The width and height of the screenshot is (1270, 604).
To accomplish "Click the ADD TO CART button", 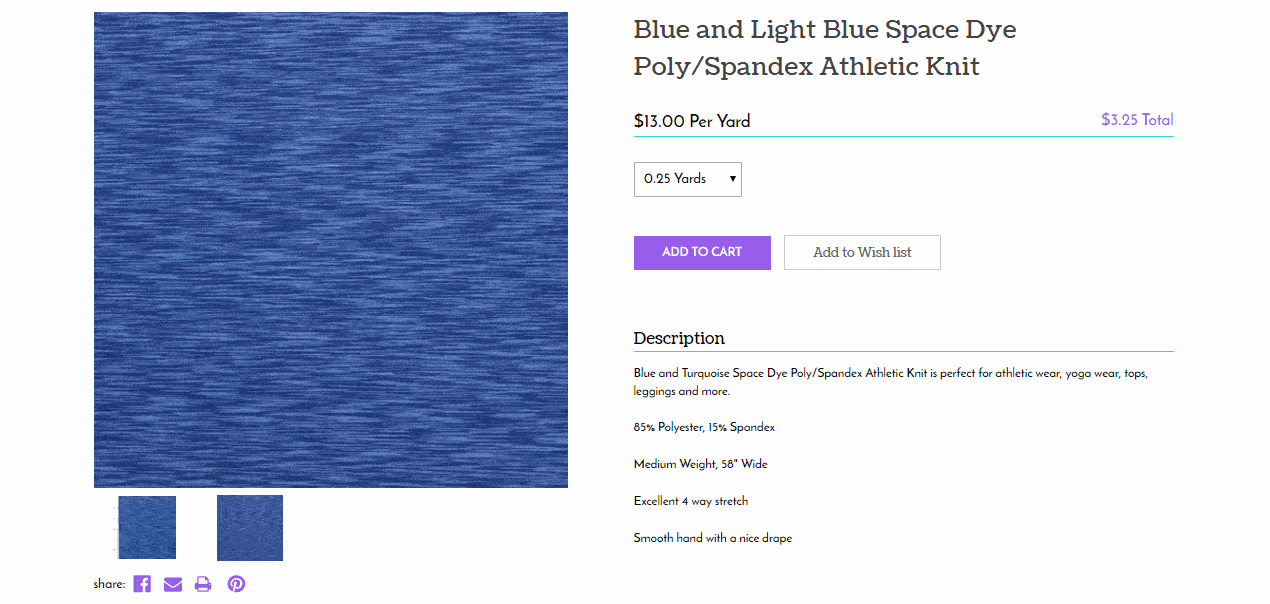I will pyautogui.click(x=702, y=252).
